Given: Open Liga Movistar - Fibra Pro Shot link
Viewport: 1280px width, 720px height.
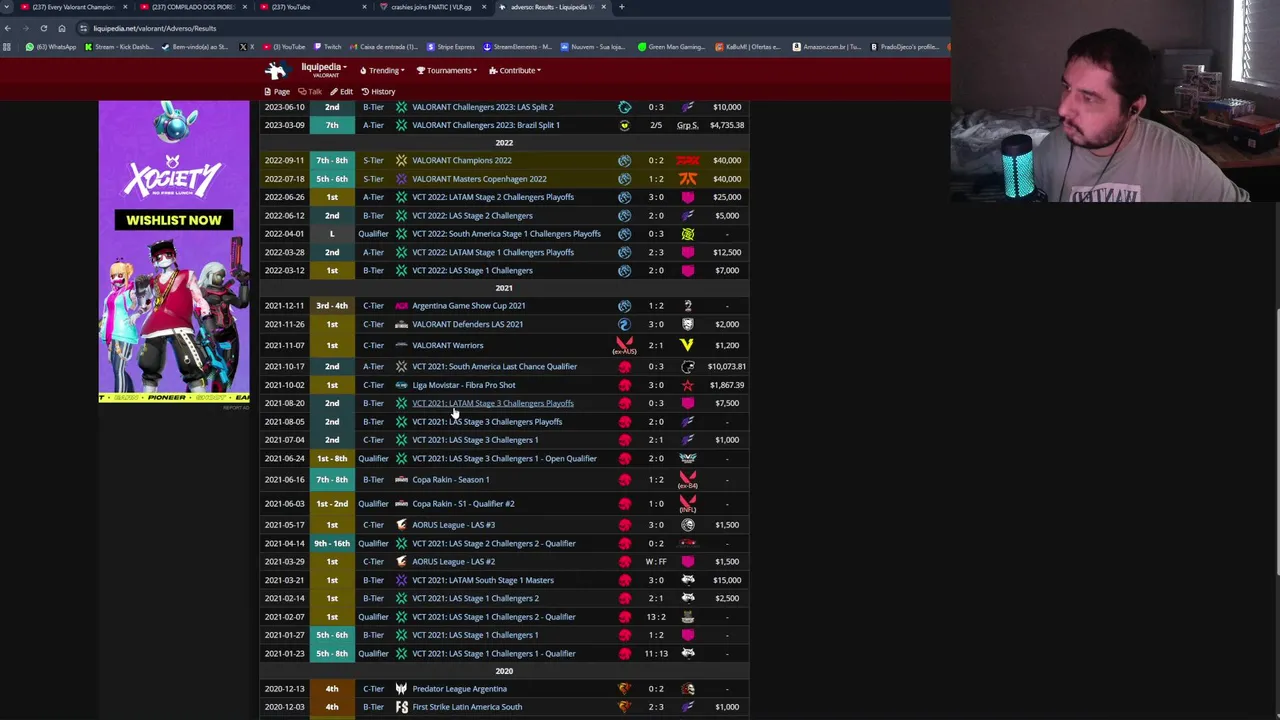Looking at the screenshot, I should 464,385.
